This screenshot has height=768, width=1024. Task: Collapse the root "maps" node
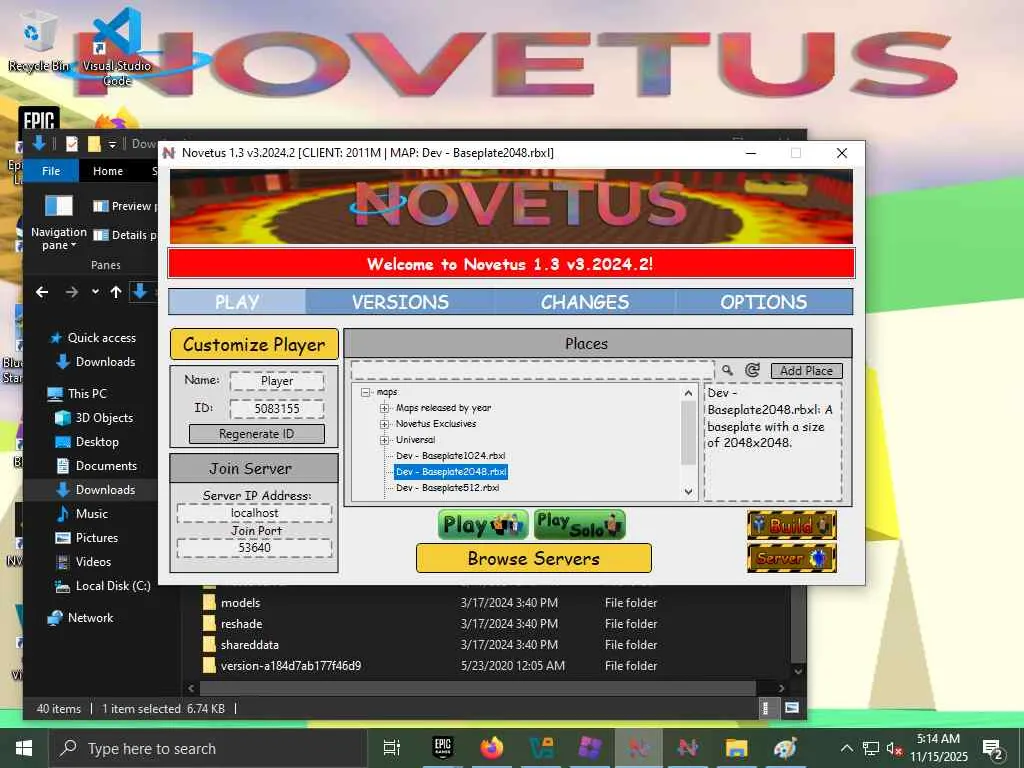point(365,392)
